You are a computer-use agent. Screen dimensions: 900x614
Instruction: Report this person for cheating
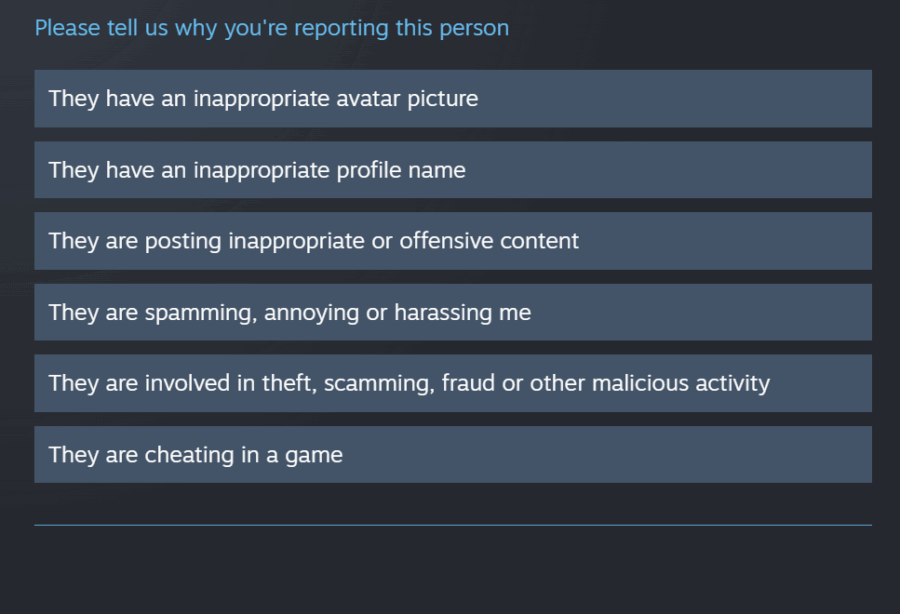point(452,454)
